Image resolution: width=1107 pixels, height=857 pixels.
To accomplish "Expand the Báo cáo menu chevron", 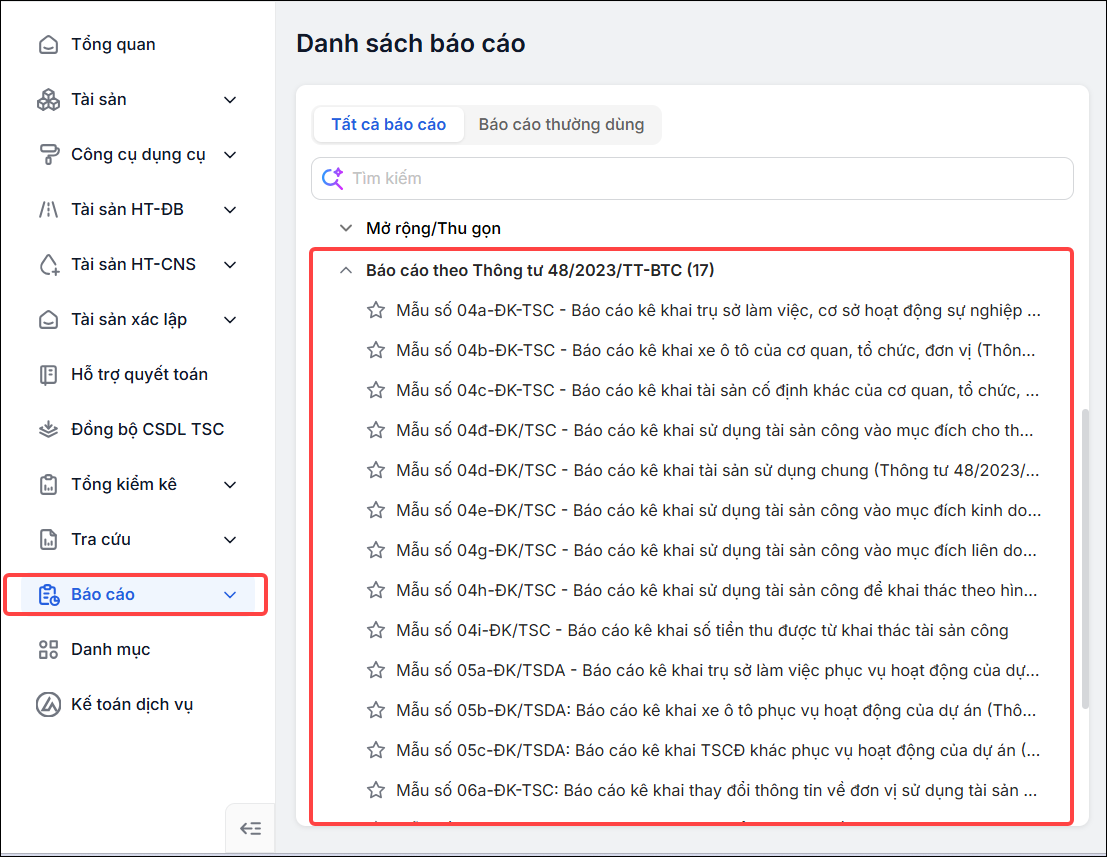I will [230, 595].
